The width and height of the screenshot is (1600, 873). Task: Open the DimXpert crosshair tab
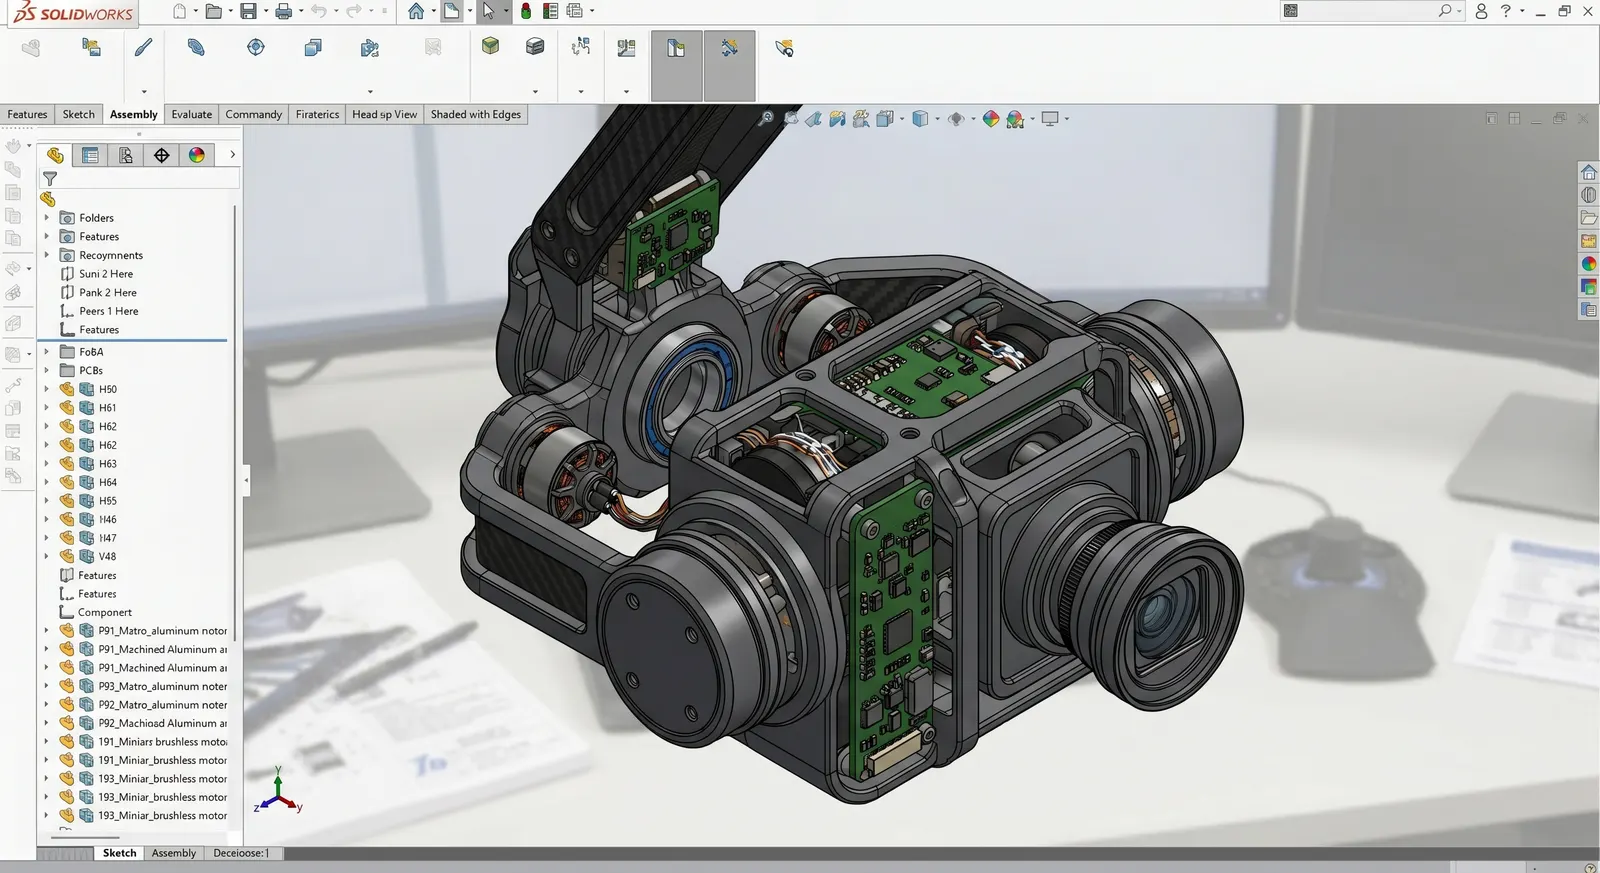pyautogui.click(x=161, y=155)
